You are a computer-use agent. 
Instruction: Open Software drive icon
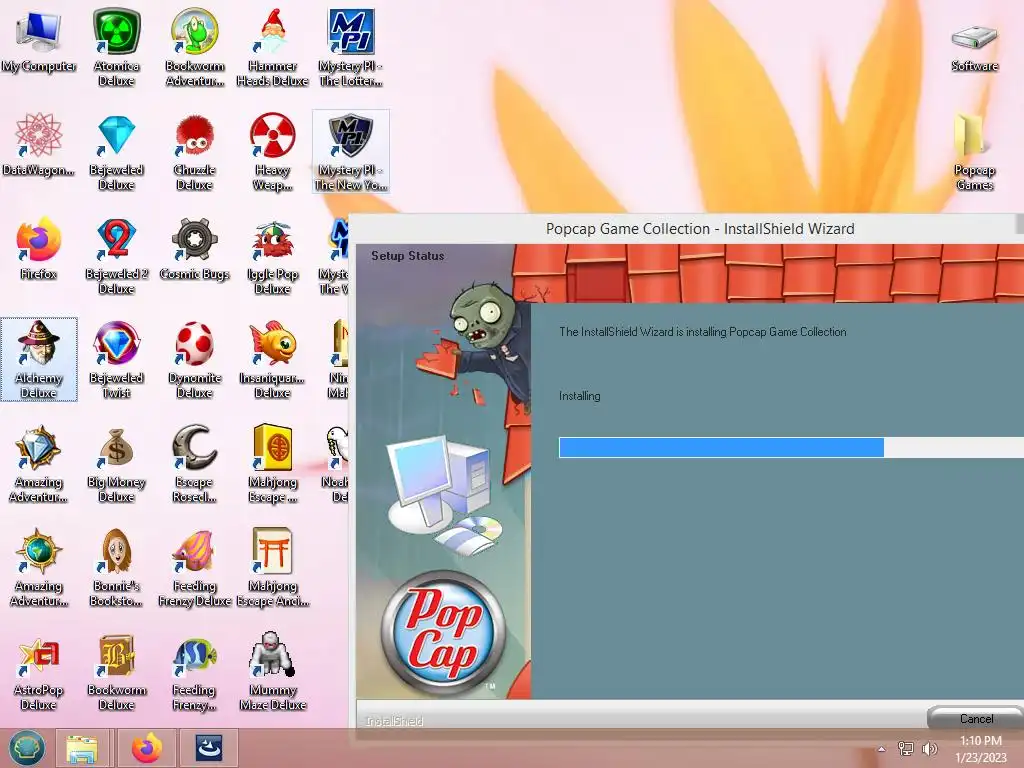point(974,47)
